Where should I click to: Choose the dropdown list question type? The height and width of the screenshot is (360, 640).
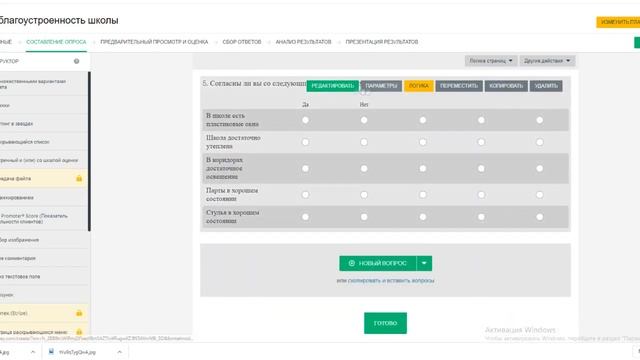(x=44, y=142)
